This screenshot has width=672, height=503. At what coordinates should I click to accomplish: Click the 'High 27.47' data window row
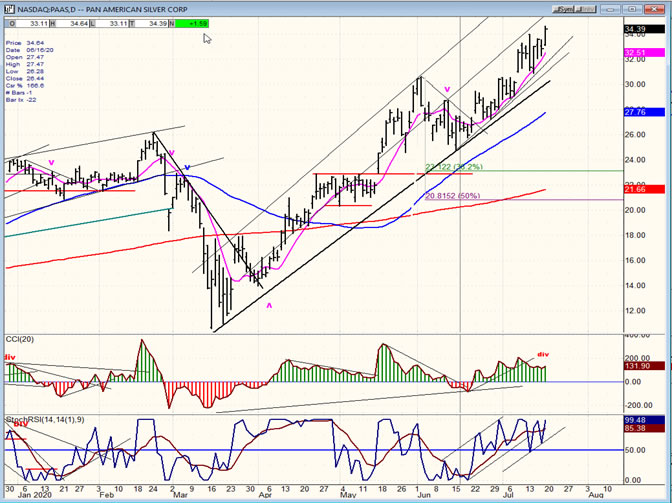[25, 64]
